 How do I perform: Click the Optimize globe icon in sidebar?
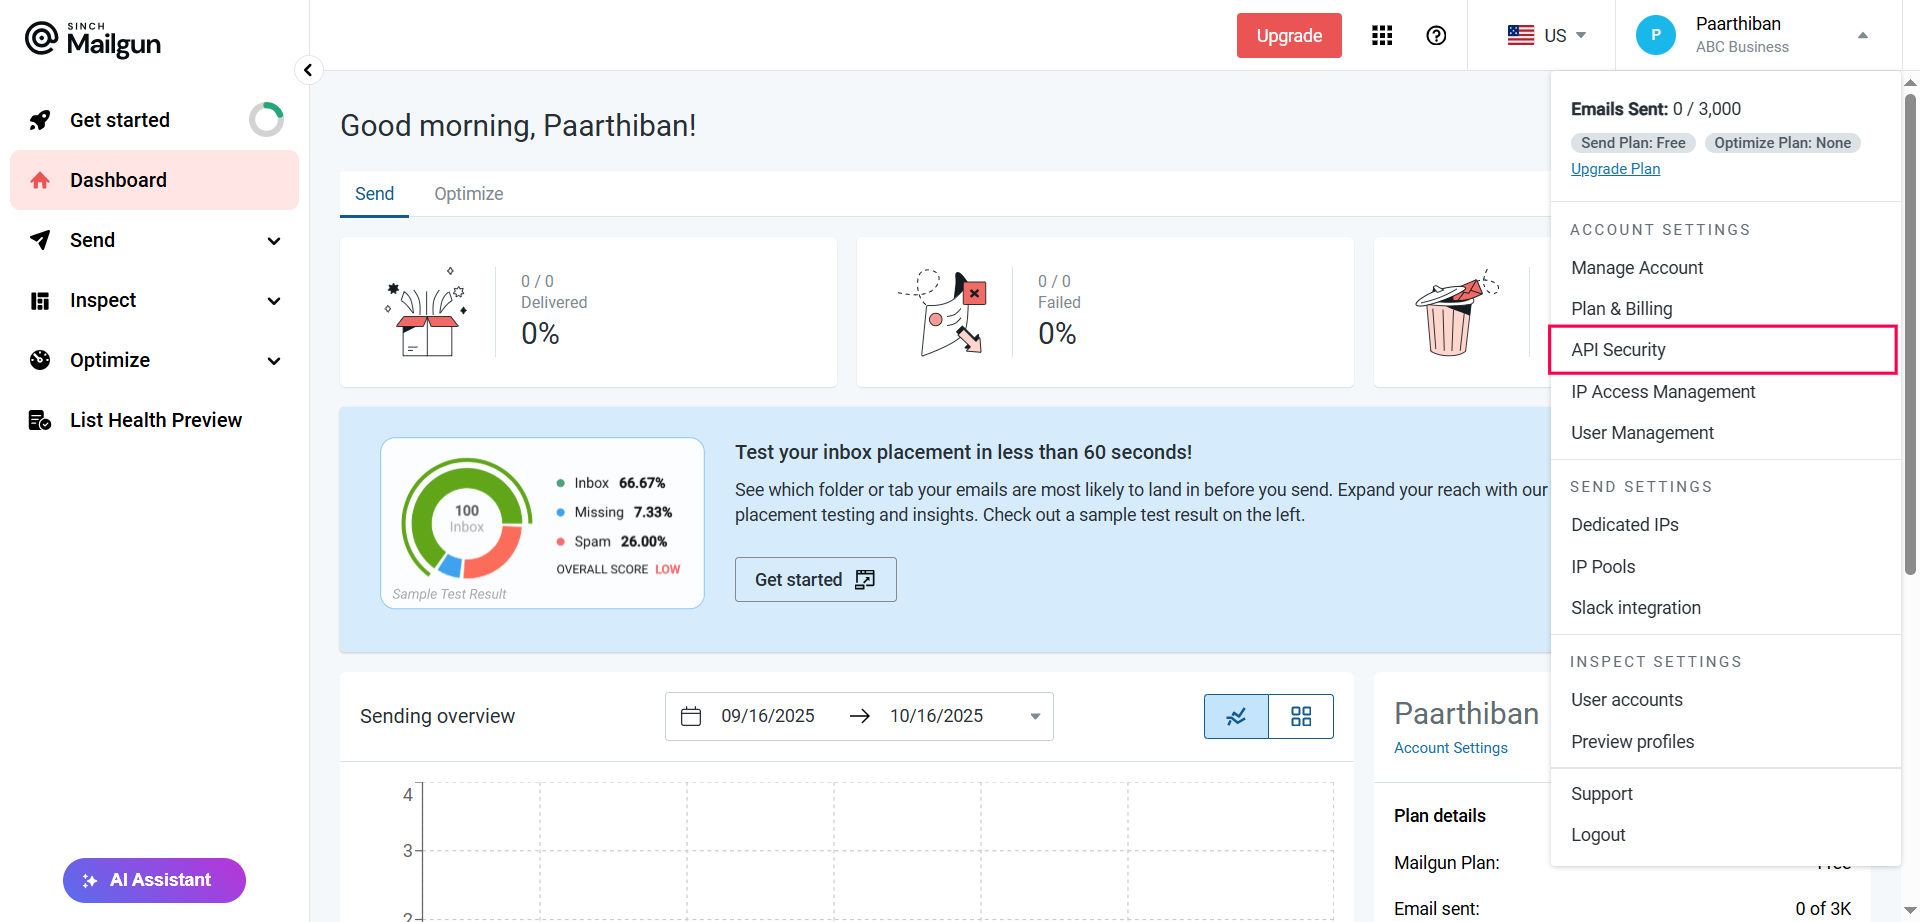(x=40, y=360)
